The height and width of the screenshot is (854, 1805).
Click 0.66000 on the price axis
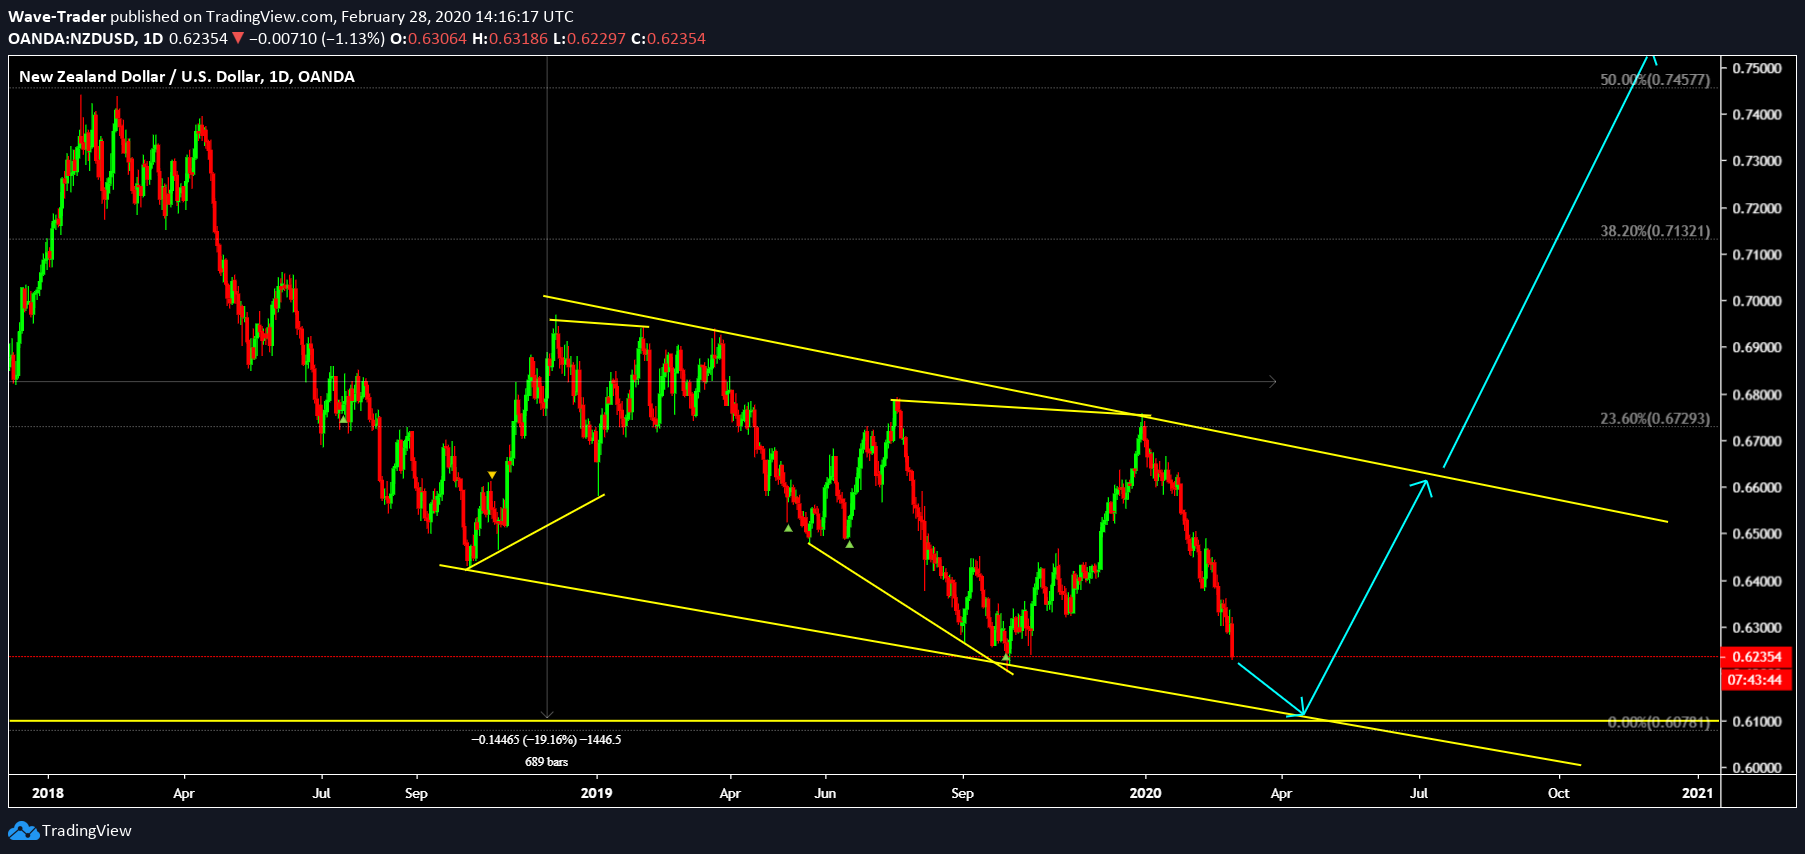(x=1757, y=488)
